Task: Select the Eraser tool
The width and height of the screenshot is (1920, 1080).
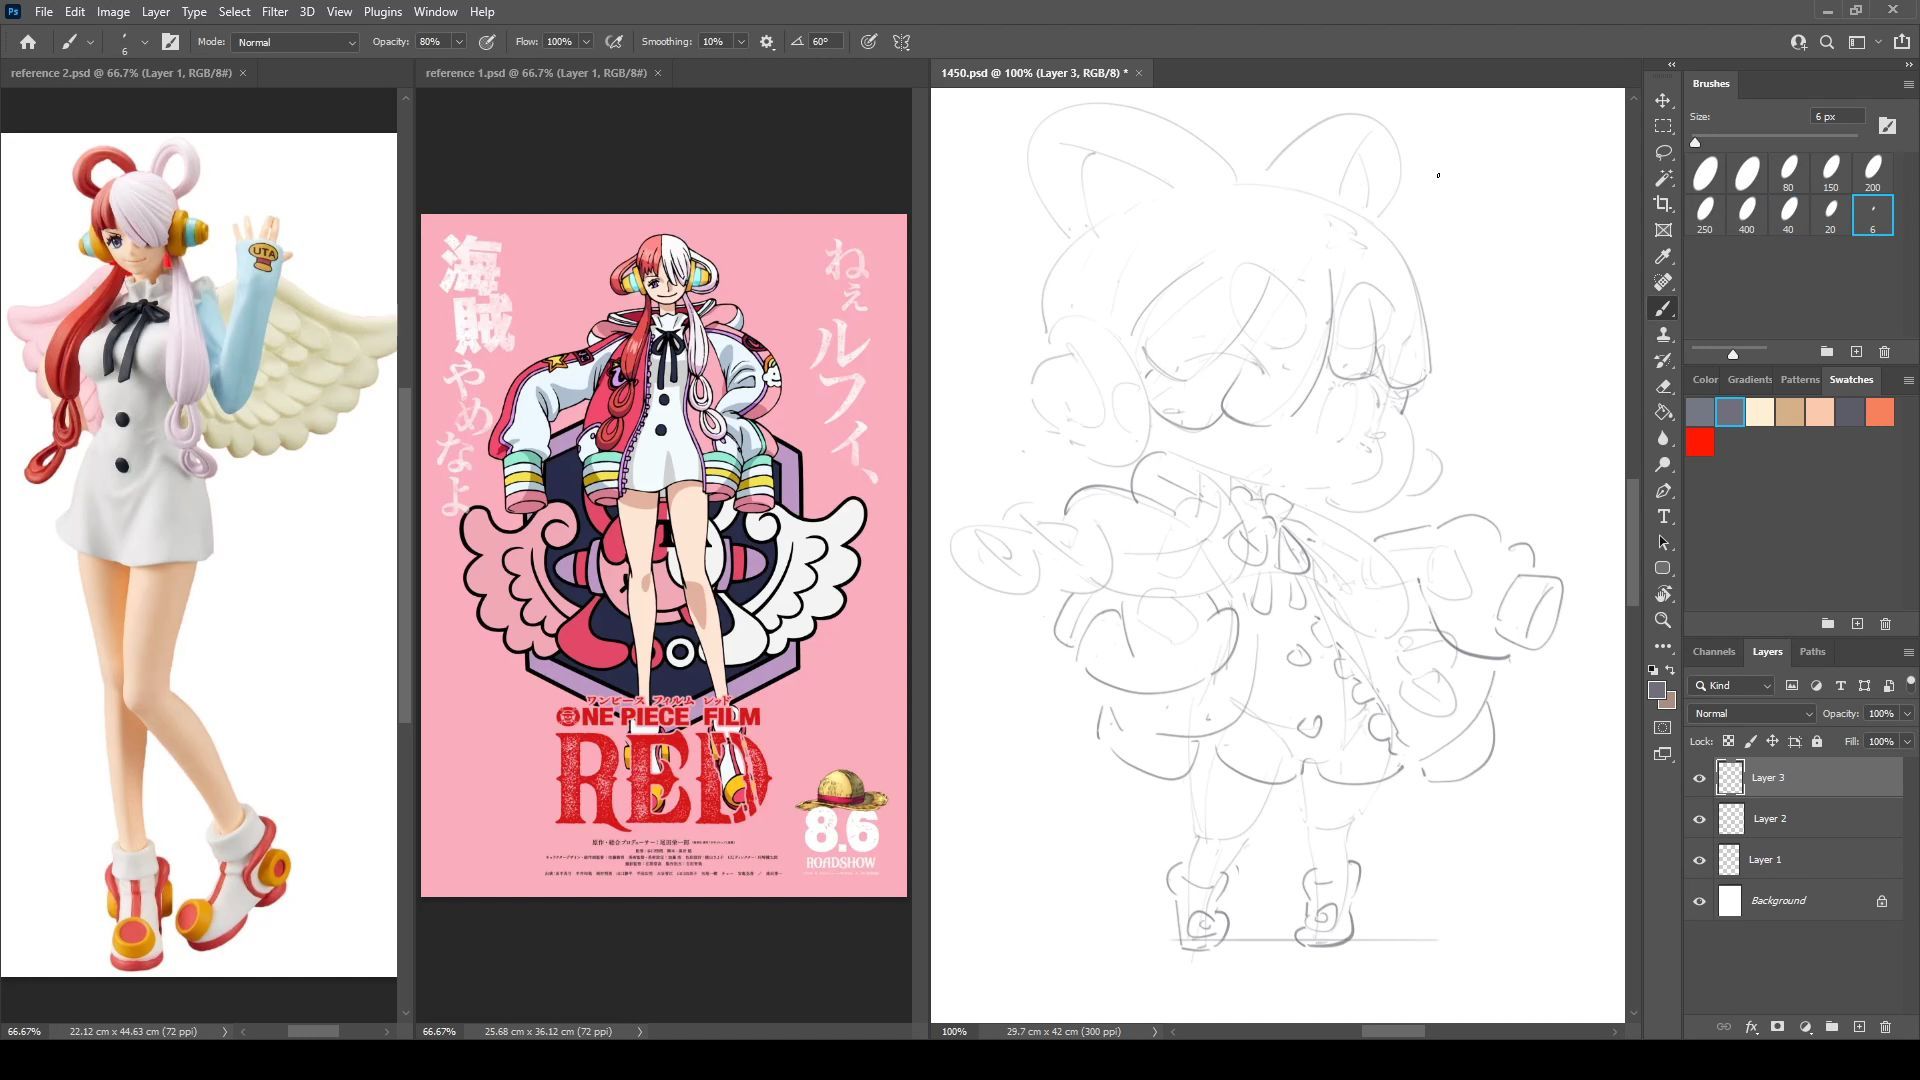Action: tap(1663, 387)
